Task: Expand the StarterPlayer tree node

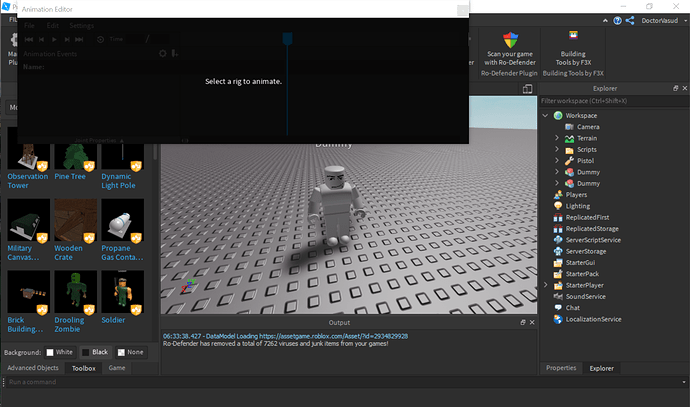Action: 546,285
